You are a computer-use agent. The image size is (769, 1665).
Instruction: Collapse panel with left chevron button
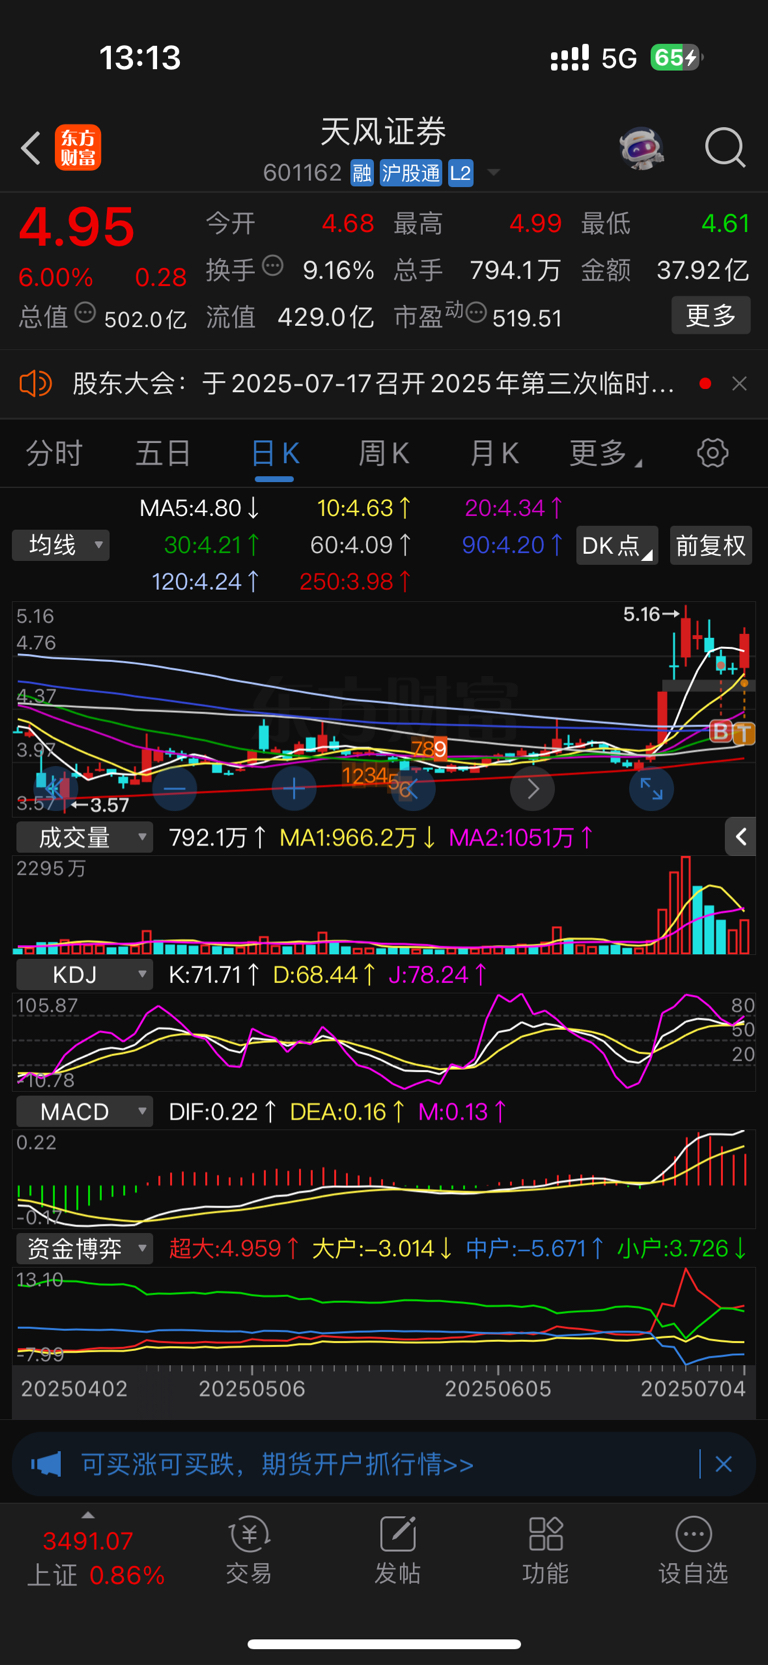[740, 837]
